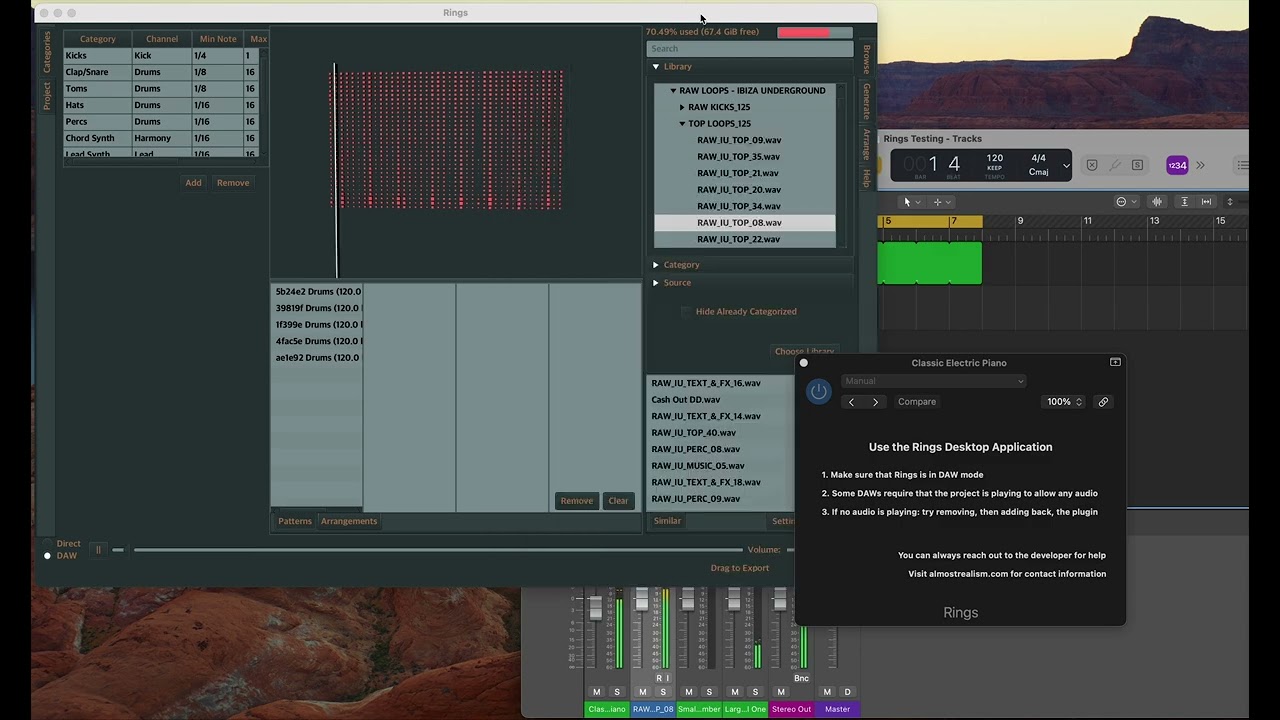Click the Compare button in plugin window

tap(917, 402)
